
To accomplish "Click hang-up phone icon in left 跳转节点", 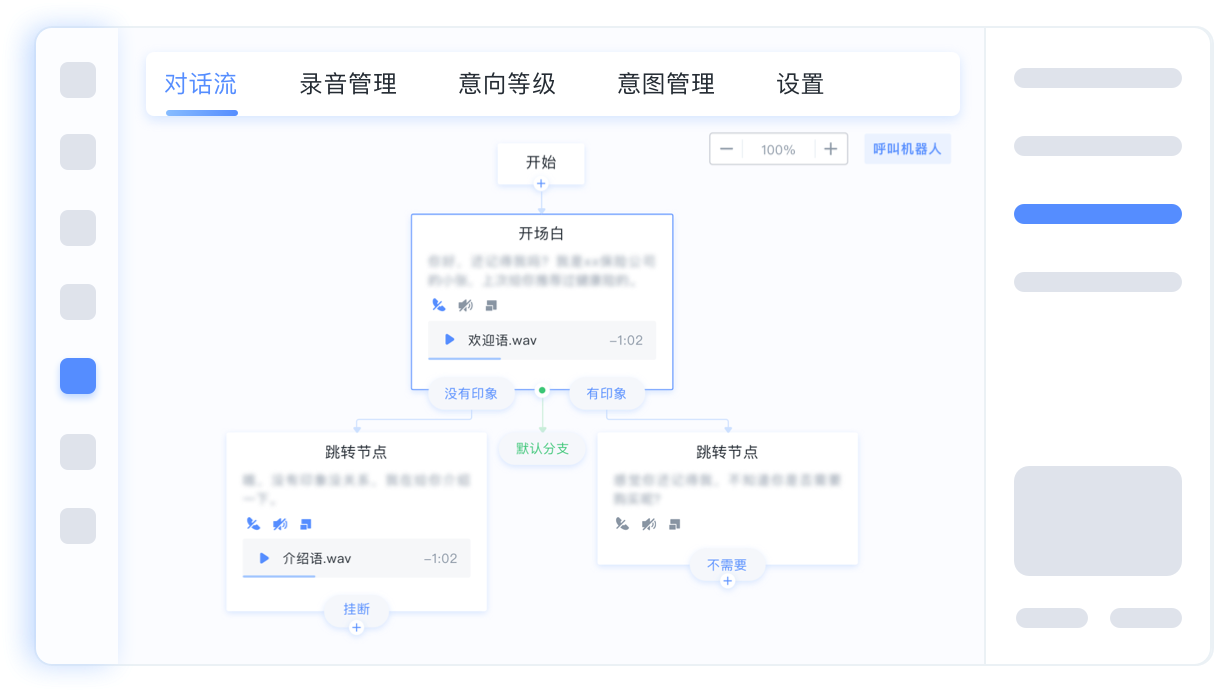I will click(x=253, y=524).
